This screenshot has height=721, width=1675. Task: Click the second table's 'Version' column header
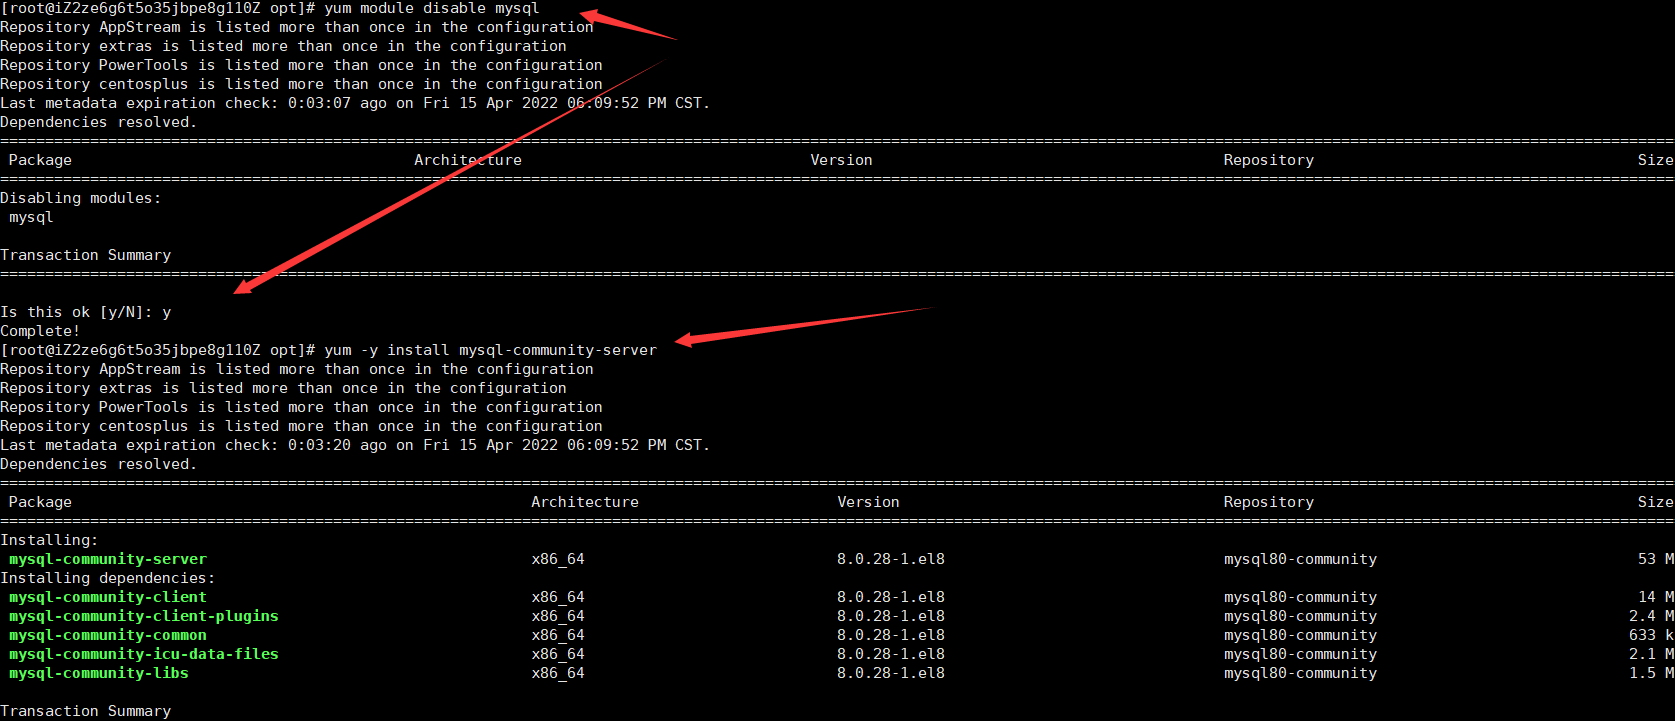[868, 502]
